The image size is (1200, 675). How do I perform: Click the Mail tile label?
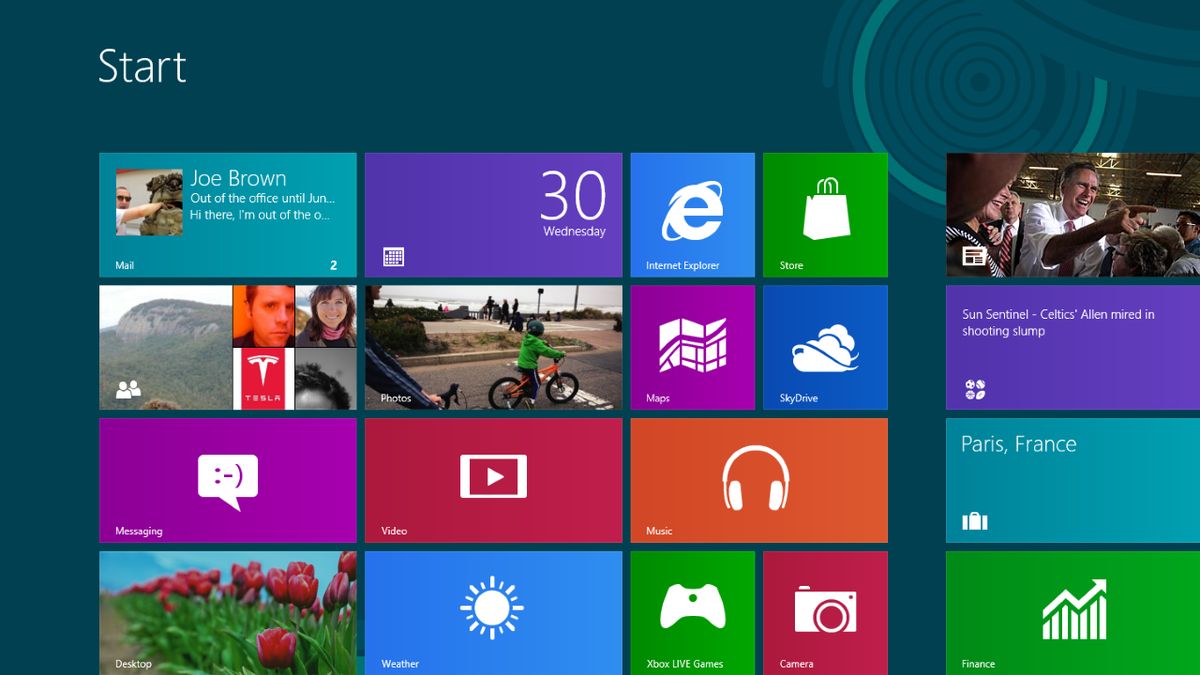point(125,266)
